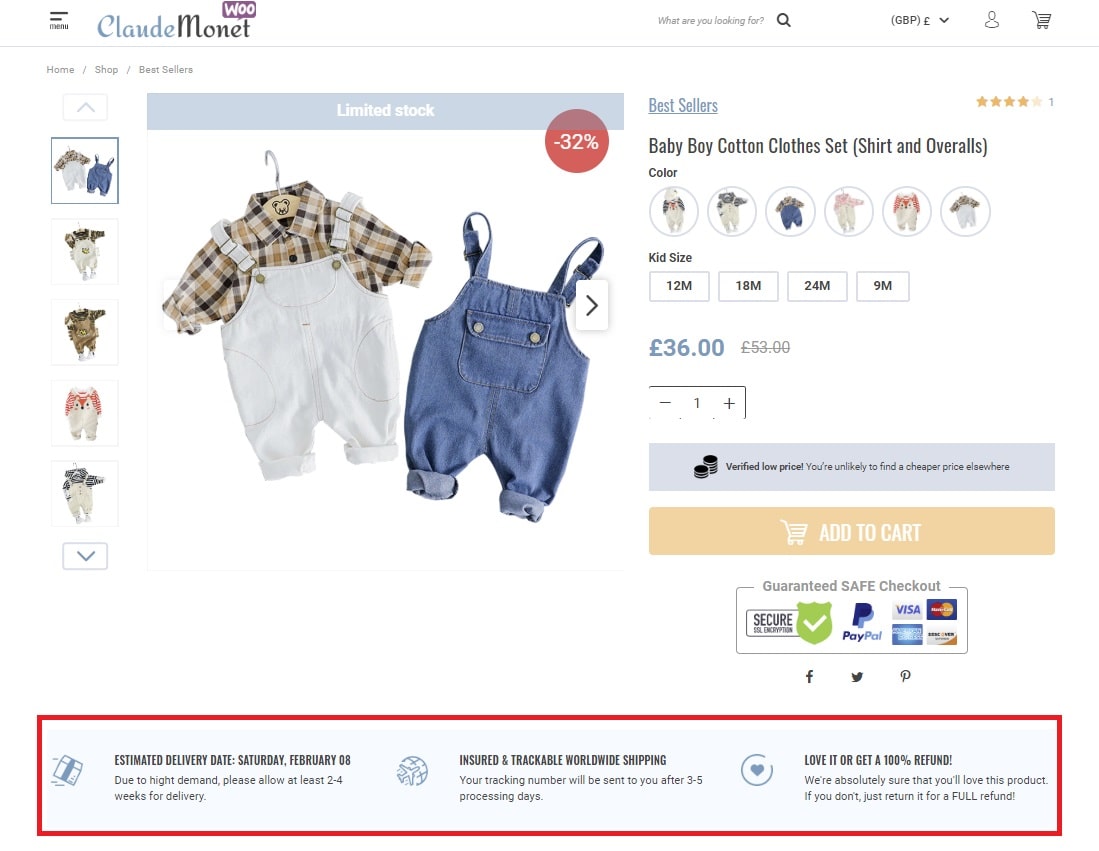The image size is (1099, 851).
Task: Open the GBP currency dropdown
Action: (920, 20)
